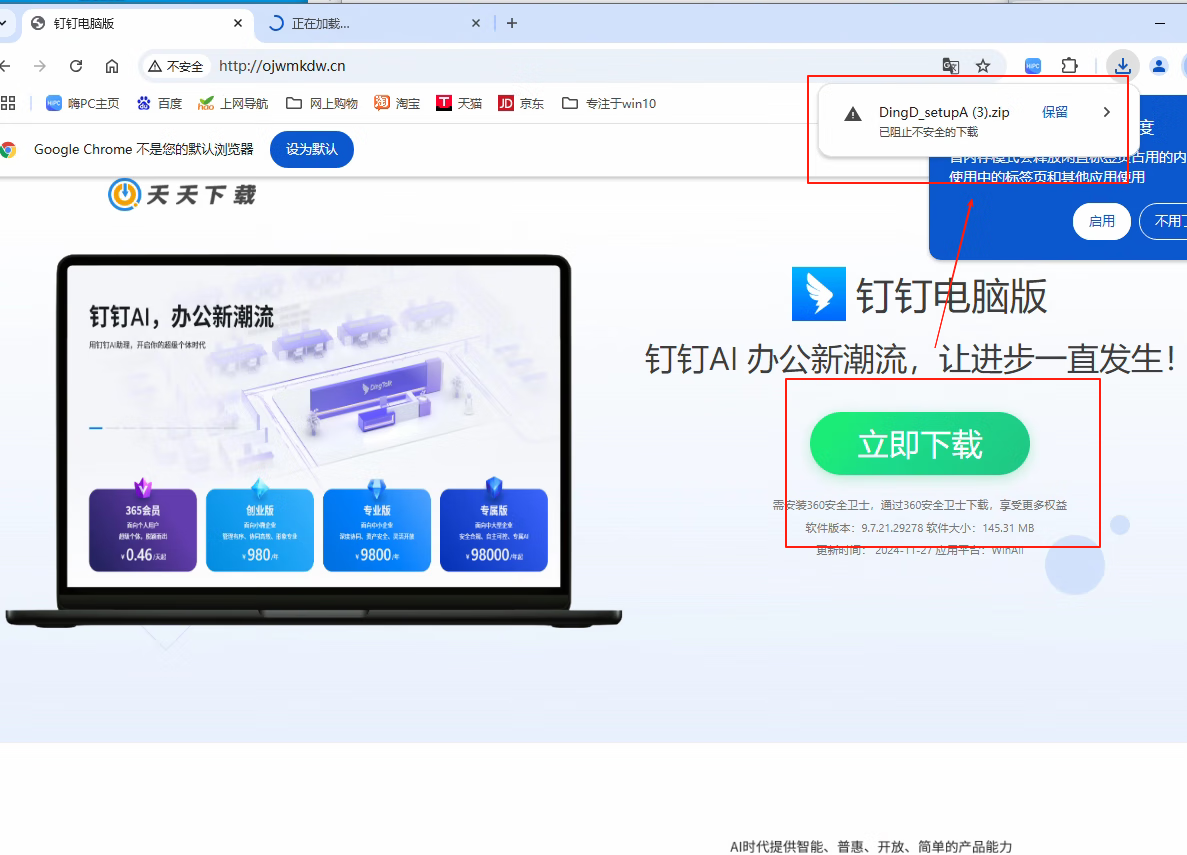Open the 嗨PC主页 bookmark
This screenshot has height=855, width=1187.
83,103
